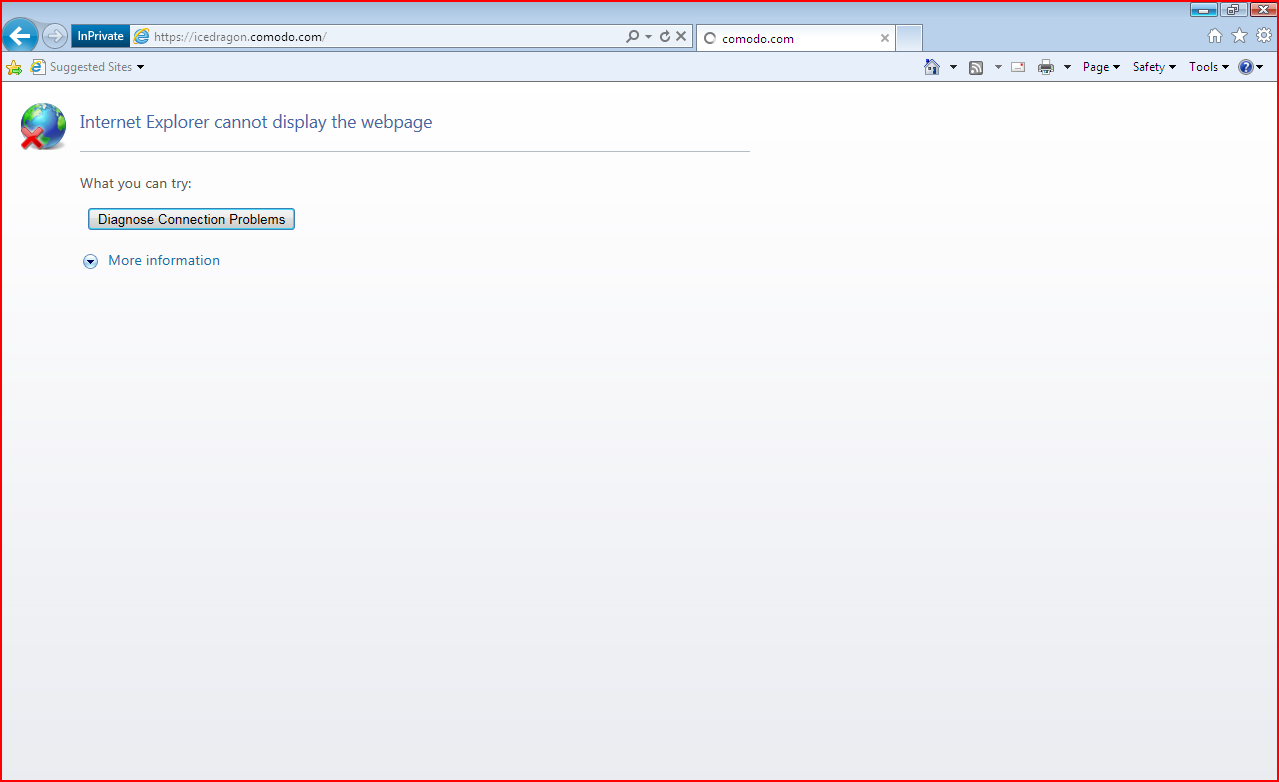1279x782 pixels.
Task: Open a new tab
Action: click(908, 38)
